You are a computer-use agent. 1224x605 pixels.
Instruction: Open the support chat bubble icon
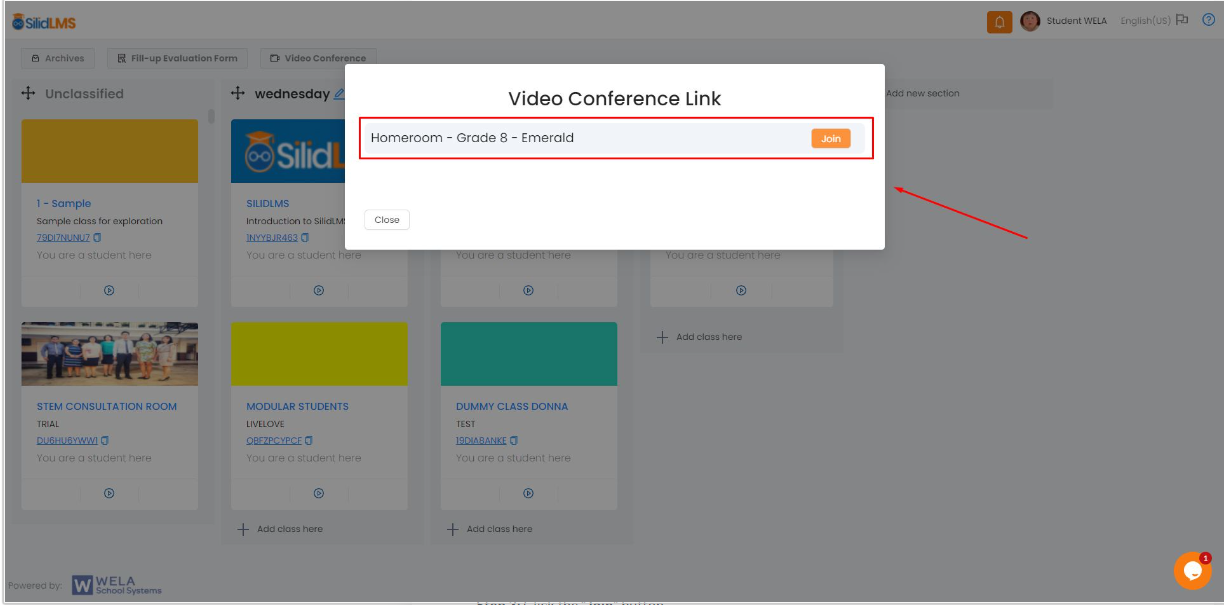point(1192,571)
